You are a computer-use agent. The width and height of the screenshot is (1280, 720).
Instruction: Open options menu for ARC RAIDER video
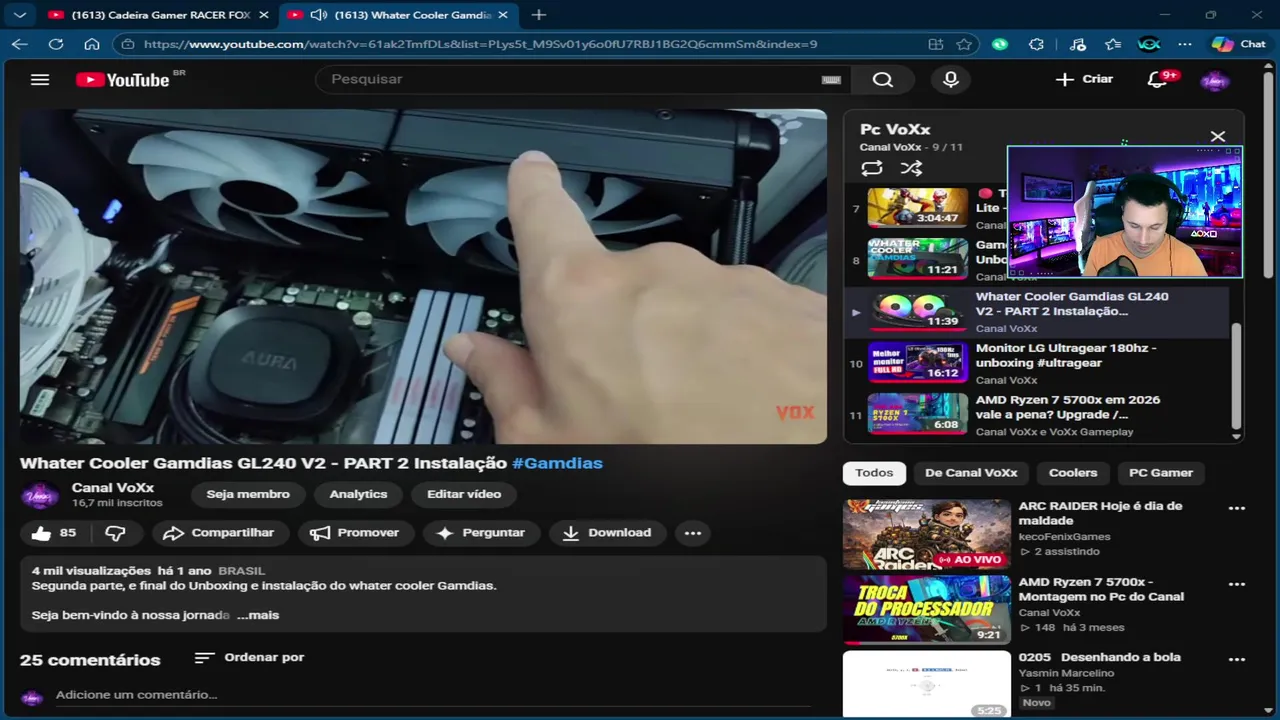click(x=1237, y=508)
